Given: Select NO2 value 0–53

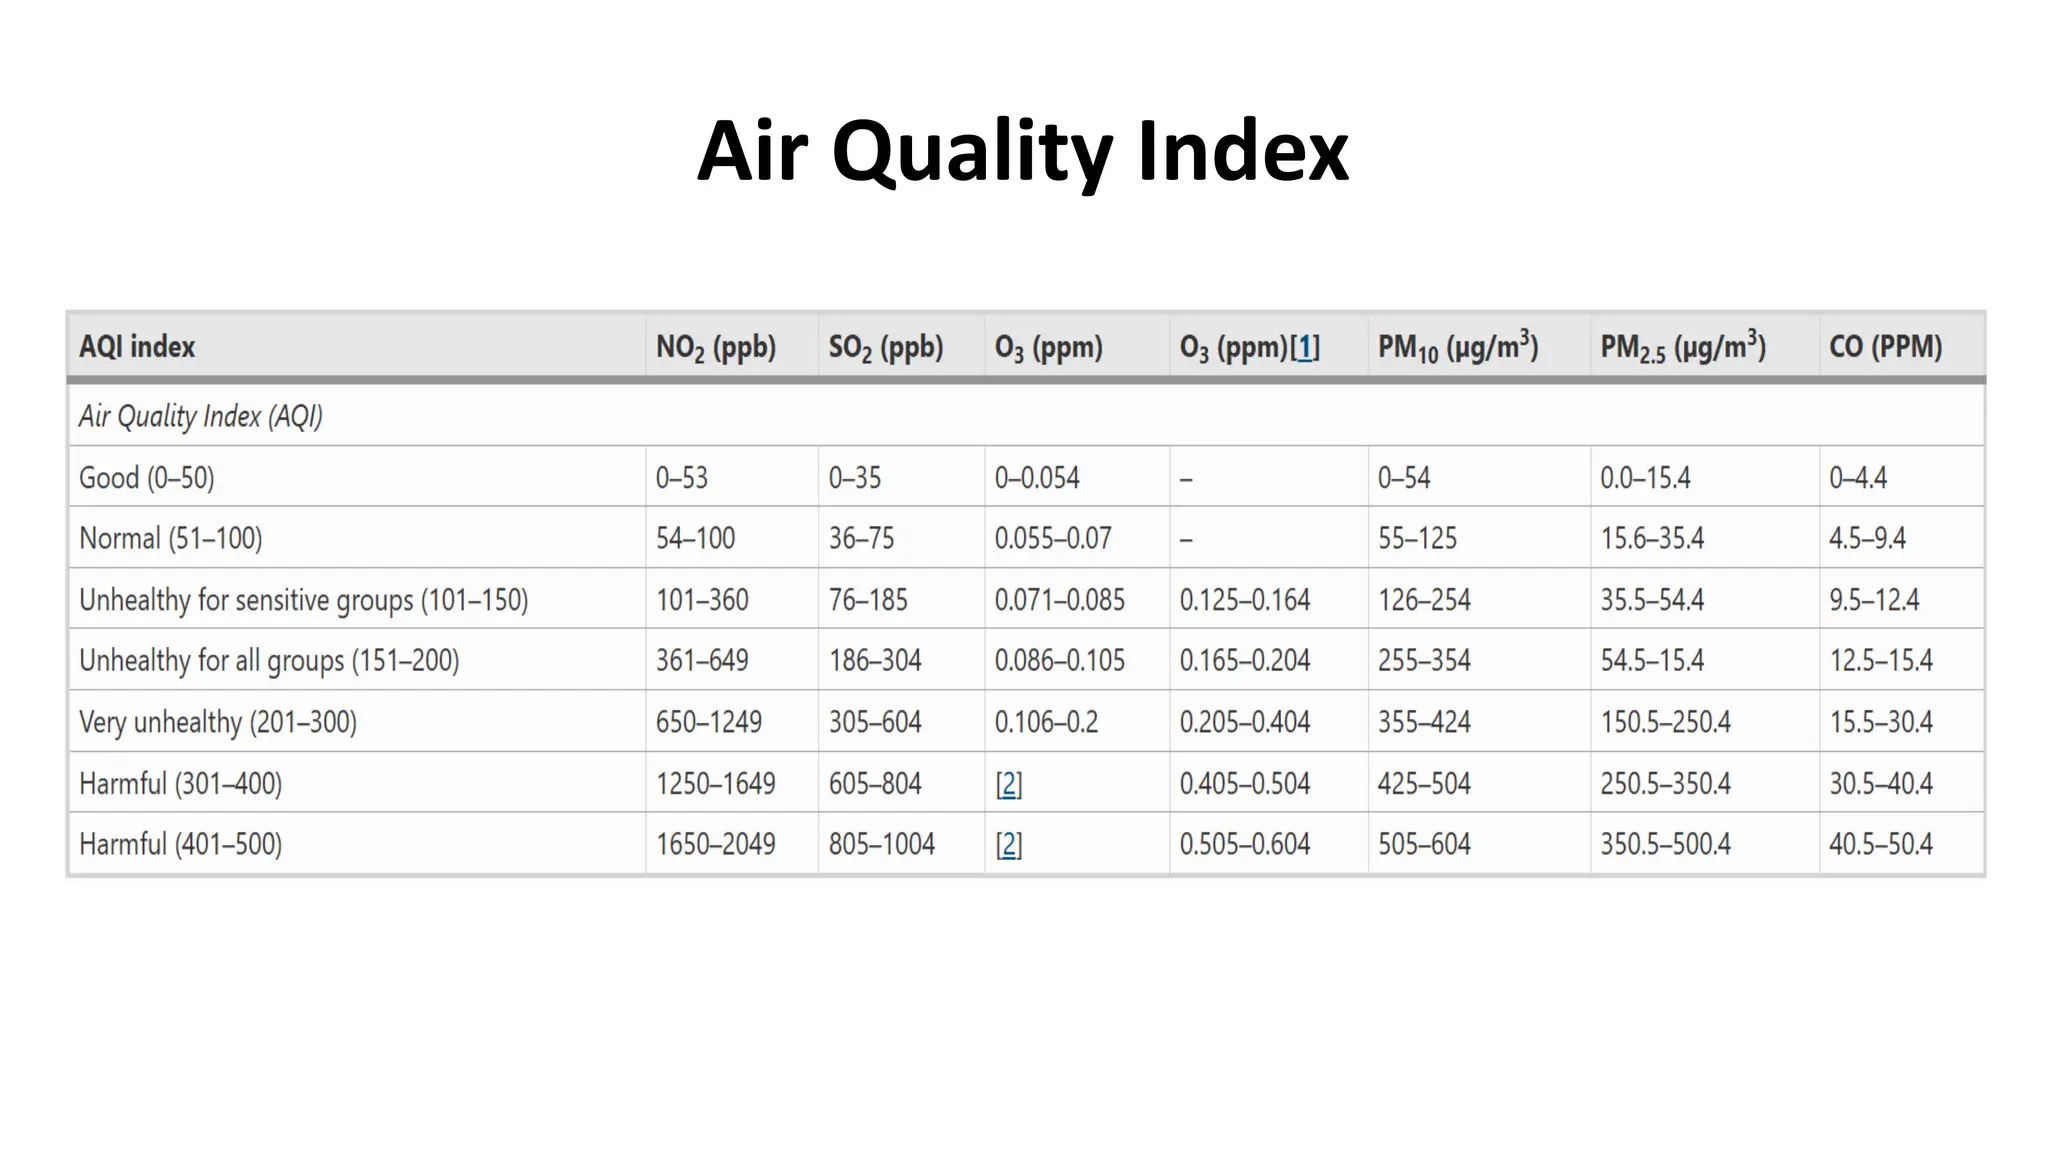Looking at the screenshot, I should pos(682,478).
